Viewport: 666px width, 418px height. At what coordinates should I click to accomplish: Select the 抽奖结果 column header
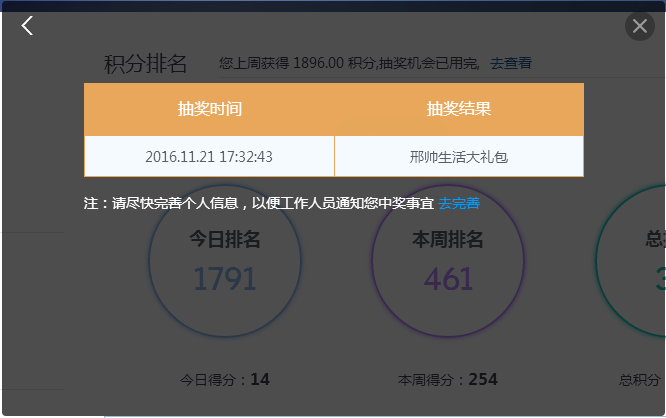(459, 109)
